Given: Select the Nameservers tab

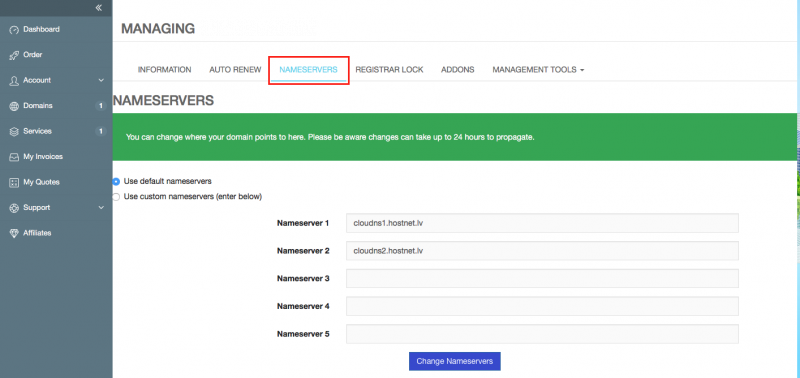Looking at the screenshot, I should coord(308,70).
